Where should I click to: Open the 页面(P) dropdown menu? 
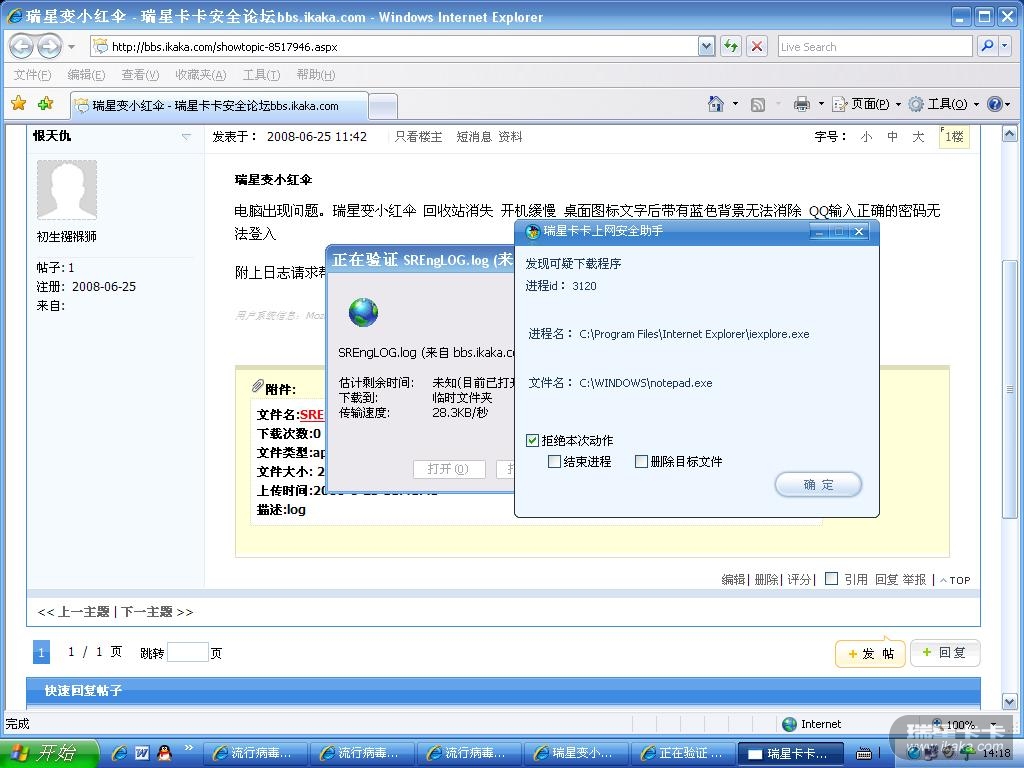866,104
